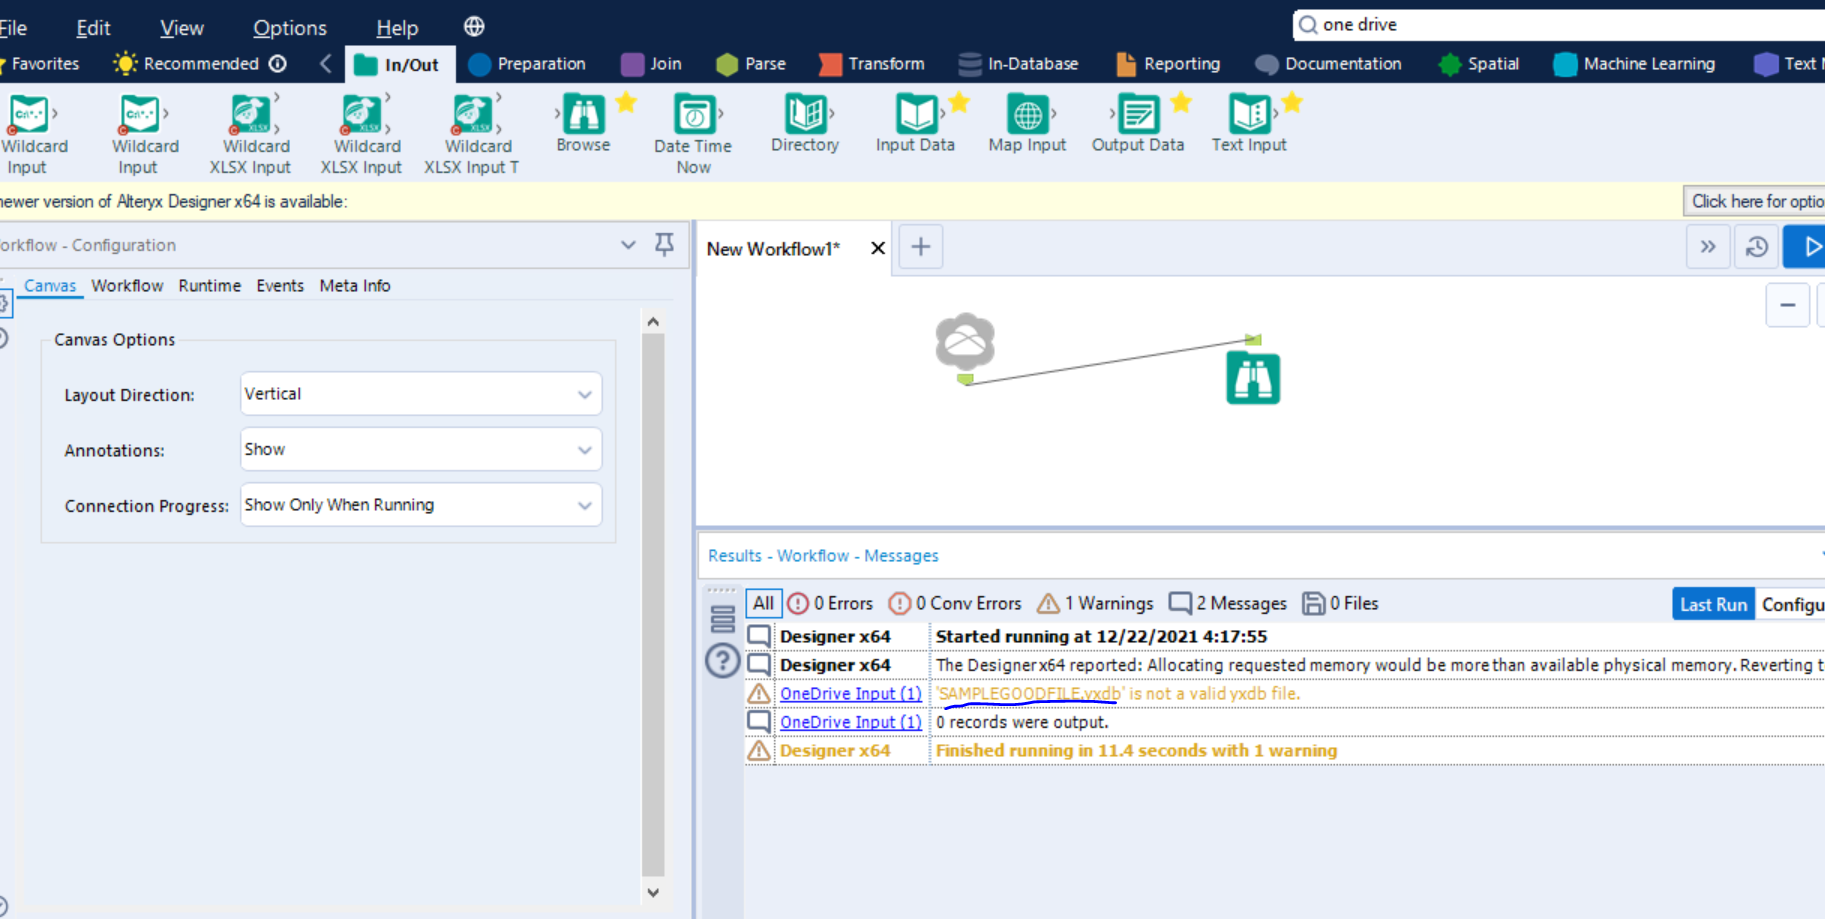Select the Output Data tool
The image size is (1825, 919).
(1138, 123)
